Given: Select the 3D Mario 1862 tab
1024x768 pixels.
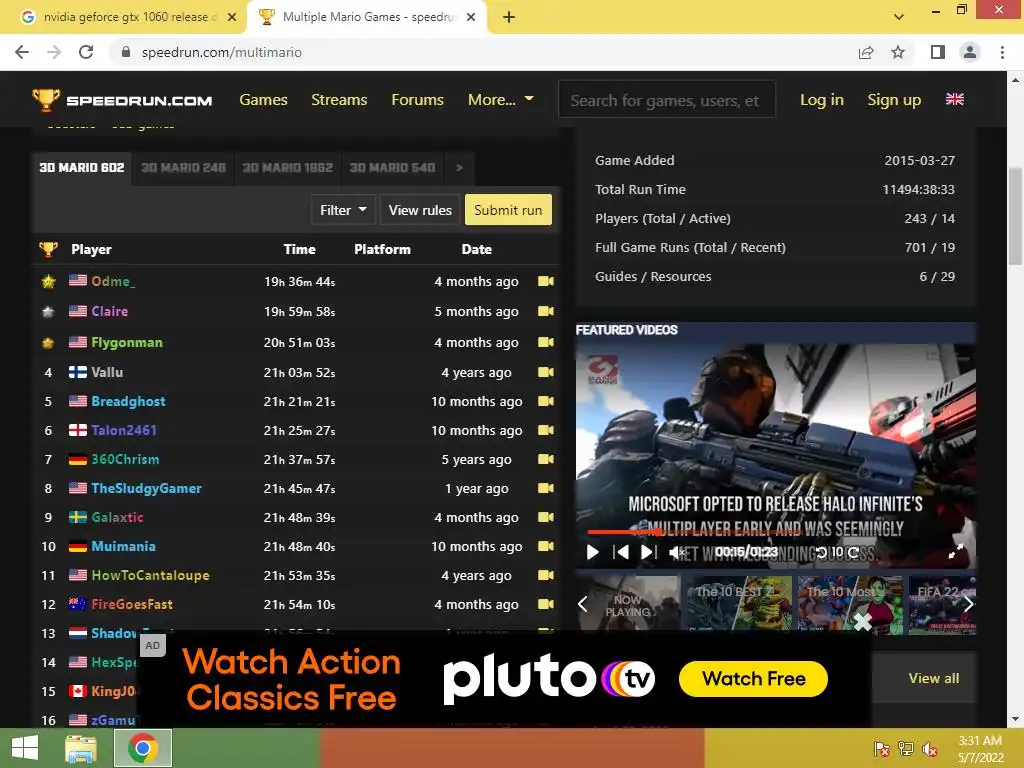Looking at the screenshot, I should [287, 168].
